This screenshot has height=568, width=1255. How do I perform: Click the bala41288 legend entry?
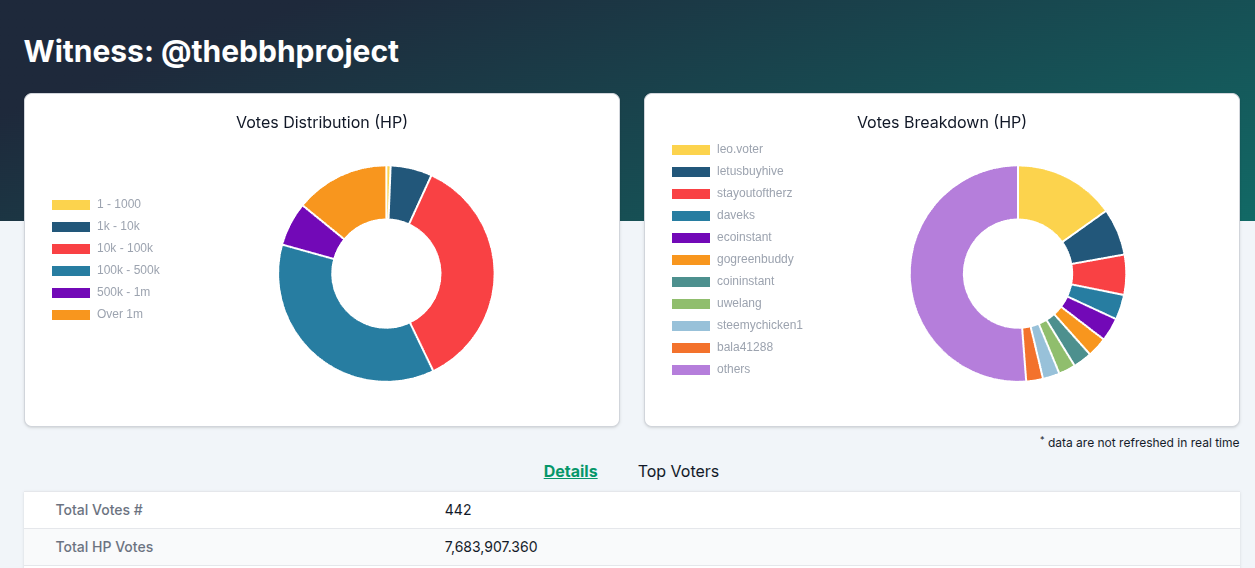coord(722,347)
